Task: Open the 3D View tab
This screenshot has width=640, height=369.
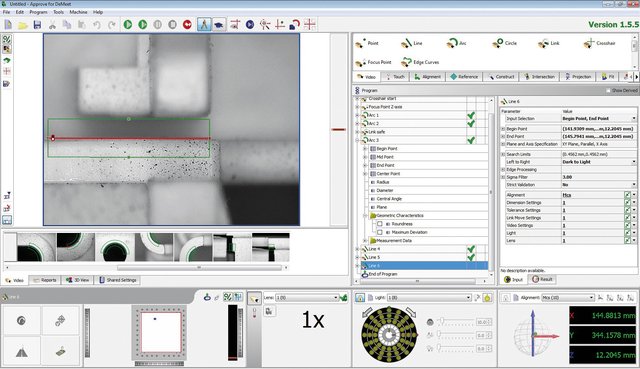Action: click(x=78, y=280)
